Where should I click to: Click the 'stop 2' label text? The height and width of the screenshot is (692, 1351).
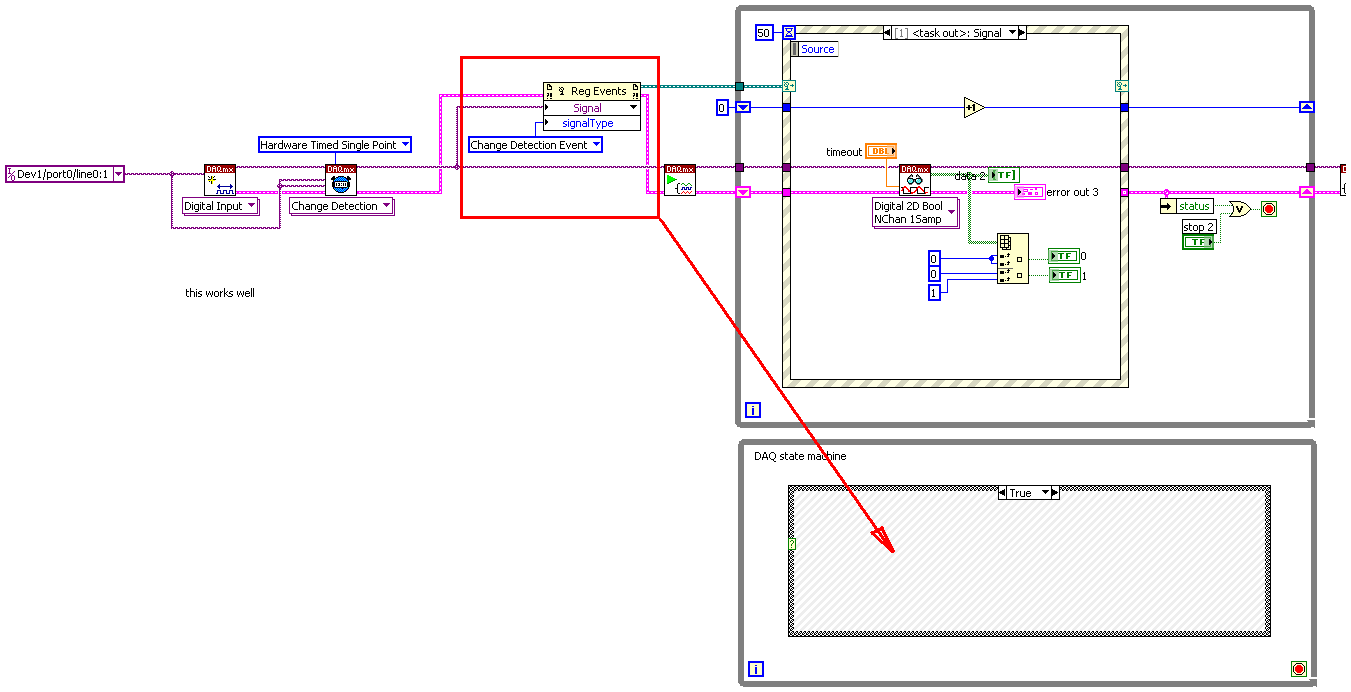pos(1198,227)
